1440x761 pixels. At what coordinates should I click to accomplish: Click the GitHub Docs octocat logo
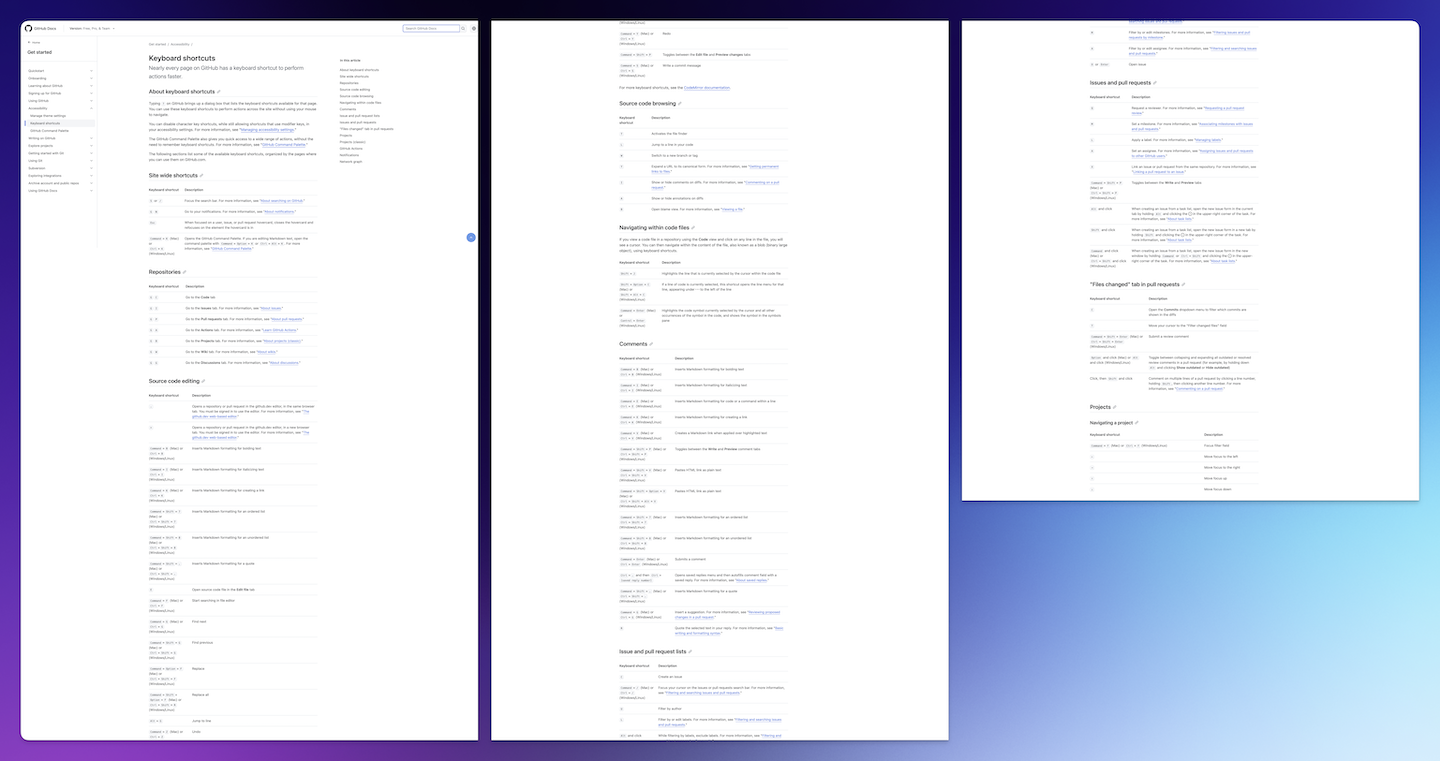pos(28,28)
